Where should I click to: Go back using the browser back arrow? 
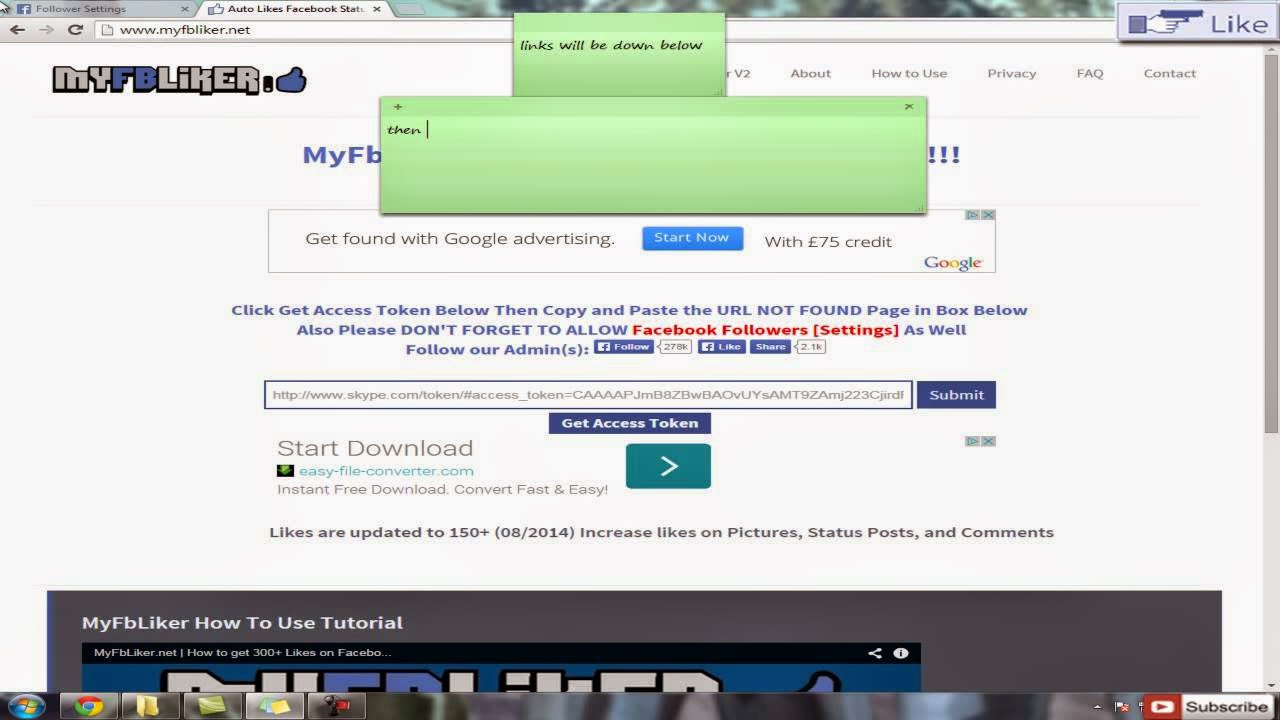[17, 30]
